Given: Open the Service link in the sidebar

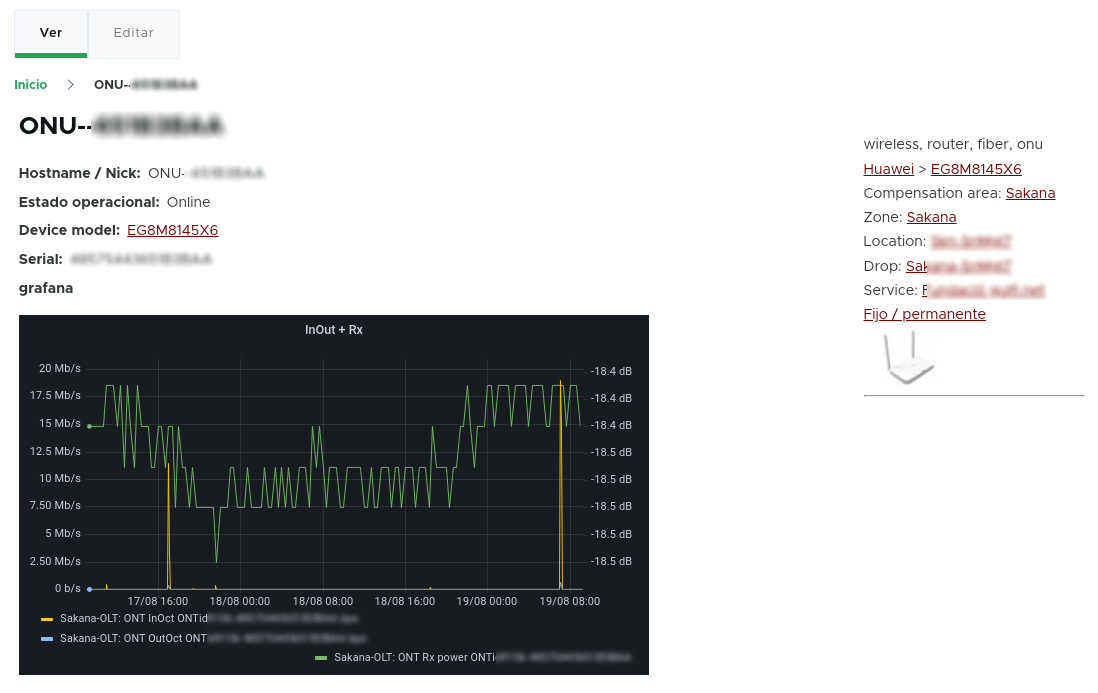Looking at the screenshot, I should point(983,290).
